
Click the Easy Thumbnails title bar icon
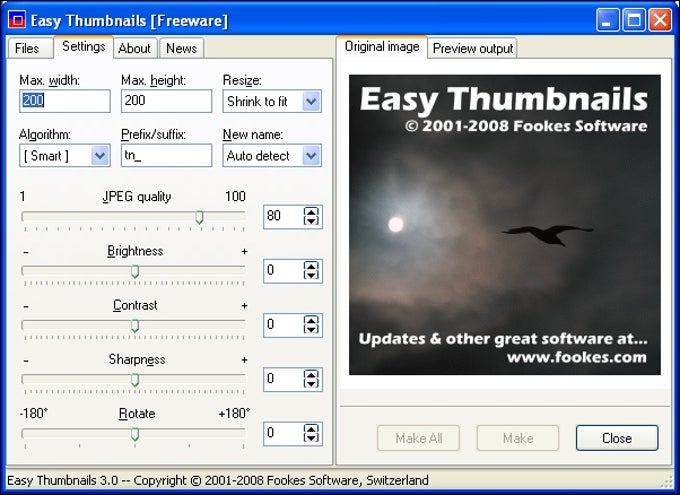point(17,20)
